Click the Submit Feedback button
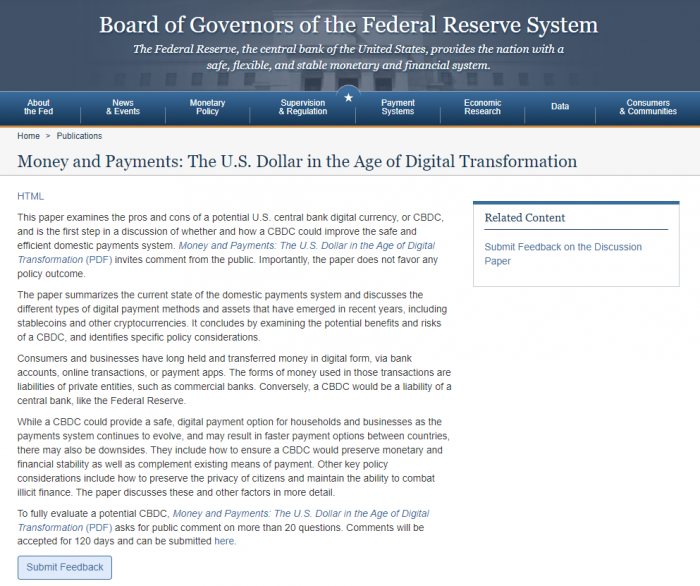 [65, 567]
